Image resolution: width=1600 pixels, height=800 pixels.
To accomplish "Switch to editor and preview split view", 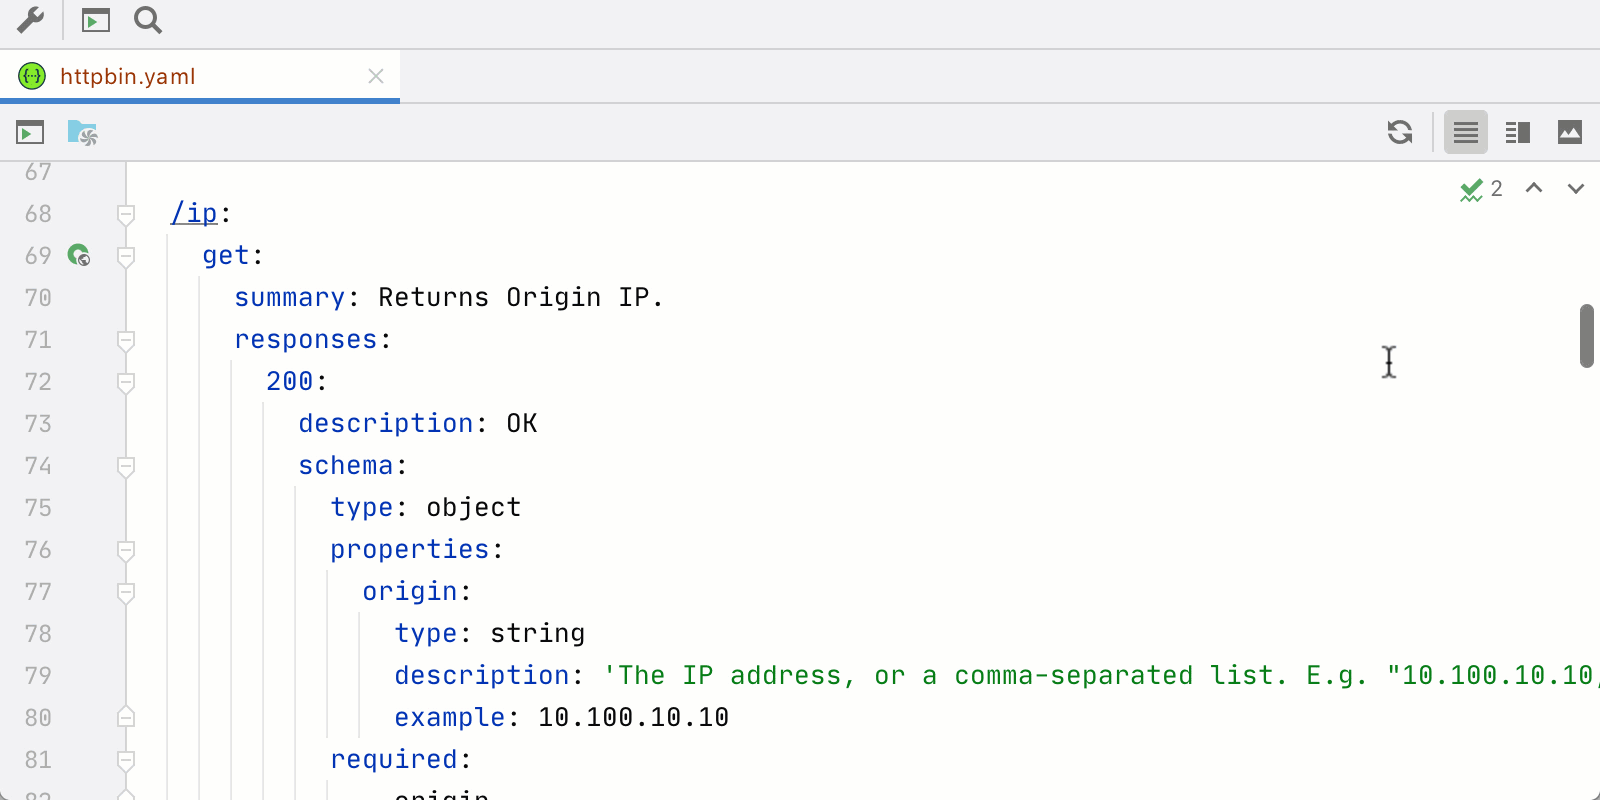I will point(1518,132).
